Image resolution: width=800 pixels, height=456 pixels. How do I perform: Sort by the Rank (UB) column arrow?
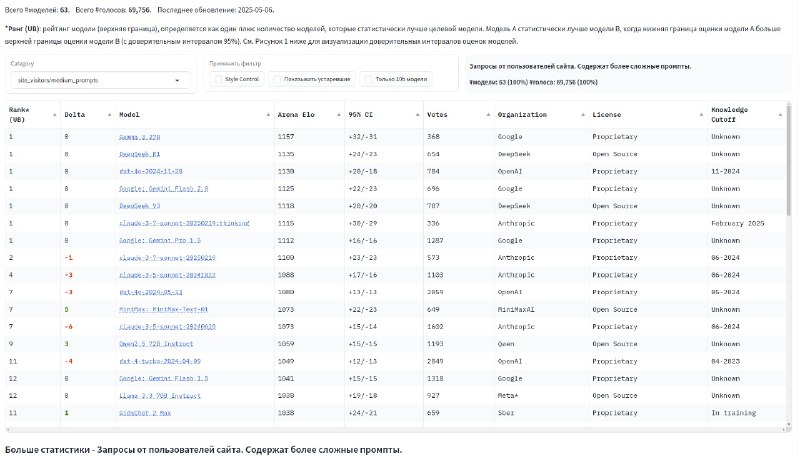(55, 115)
